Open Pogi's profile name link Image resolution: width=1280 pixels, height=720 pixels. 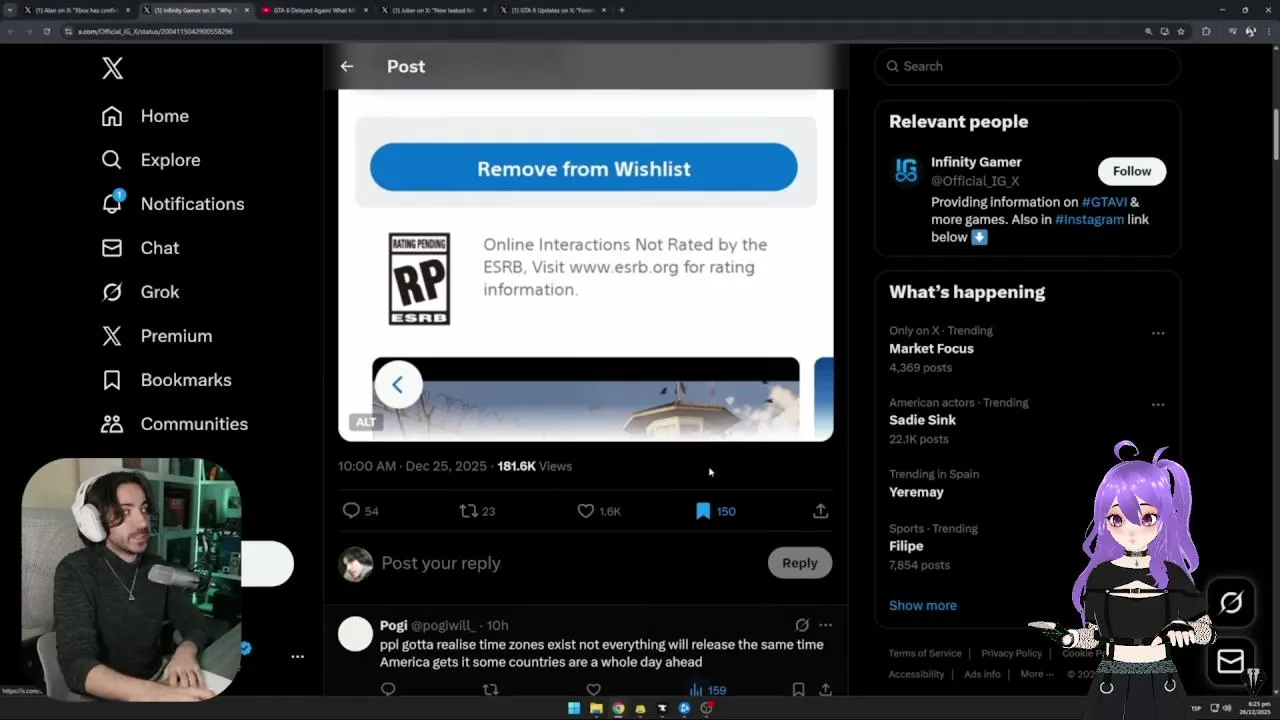click(394, 625)
